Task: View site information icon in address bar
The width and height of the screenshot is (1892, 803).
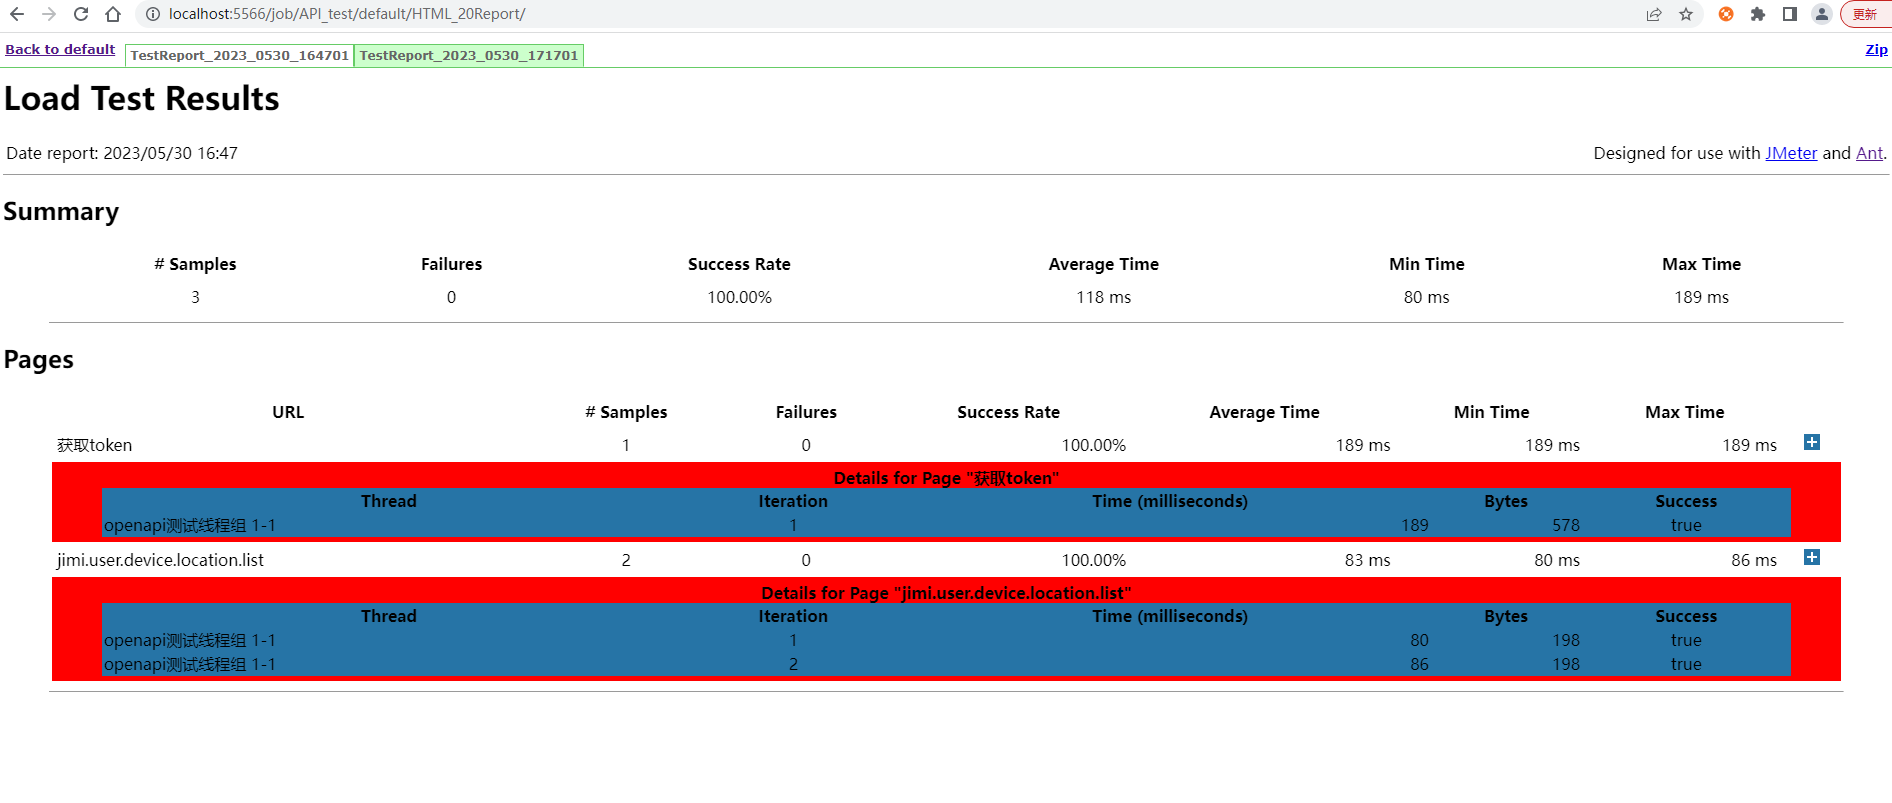Action: (152, 14)
